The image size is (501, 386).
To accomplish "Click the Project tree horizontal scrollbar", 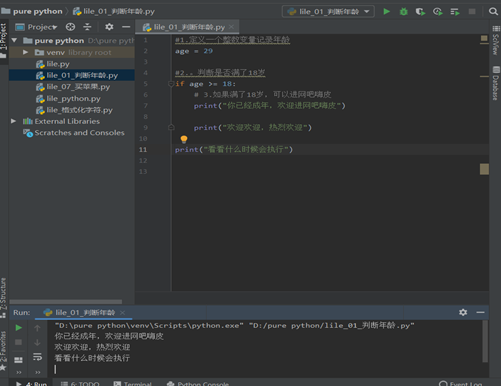I will [x=66, y=302].
